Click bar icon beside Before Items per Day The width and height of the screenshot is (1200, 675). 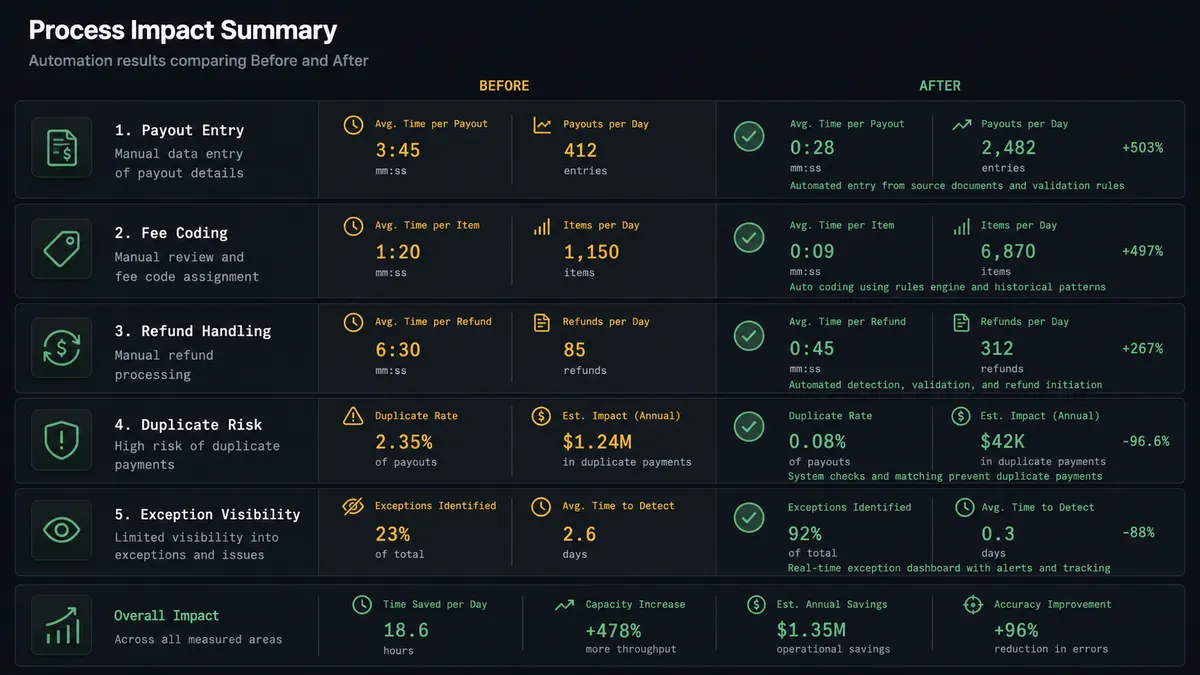(542, 226)
